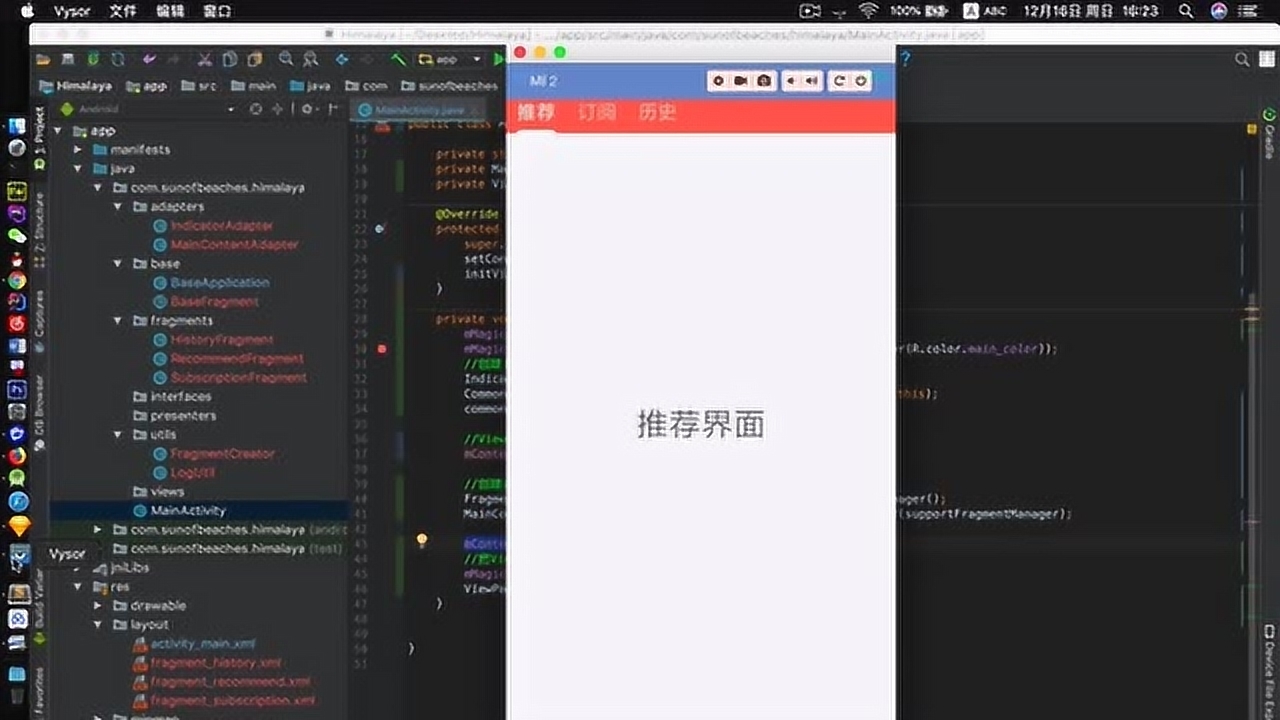Click the Project panel settings gear icon
Image resolution: width=1280 pixels, height=720 pixels.
tap(307, 109)
